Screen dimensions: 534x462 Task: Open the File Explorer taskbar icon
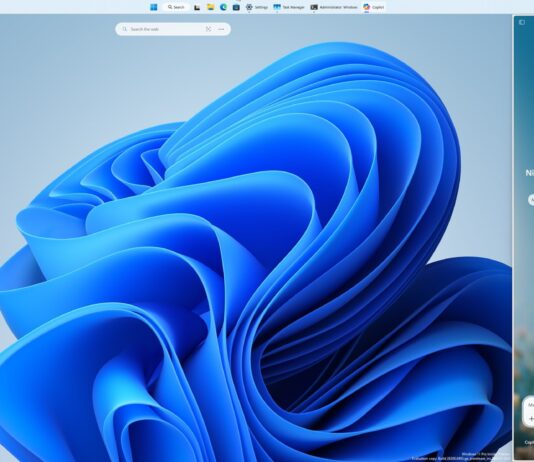point(210,7)
